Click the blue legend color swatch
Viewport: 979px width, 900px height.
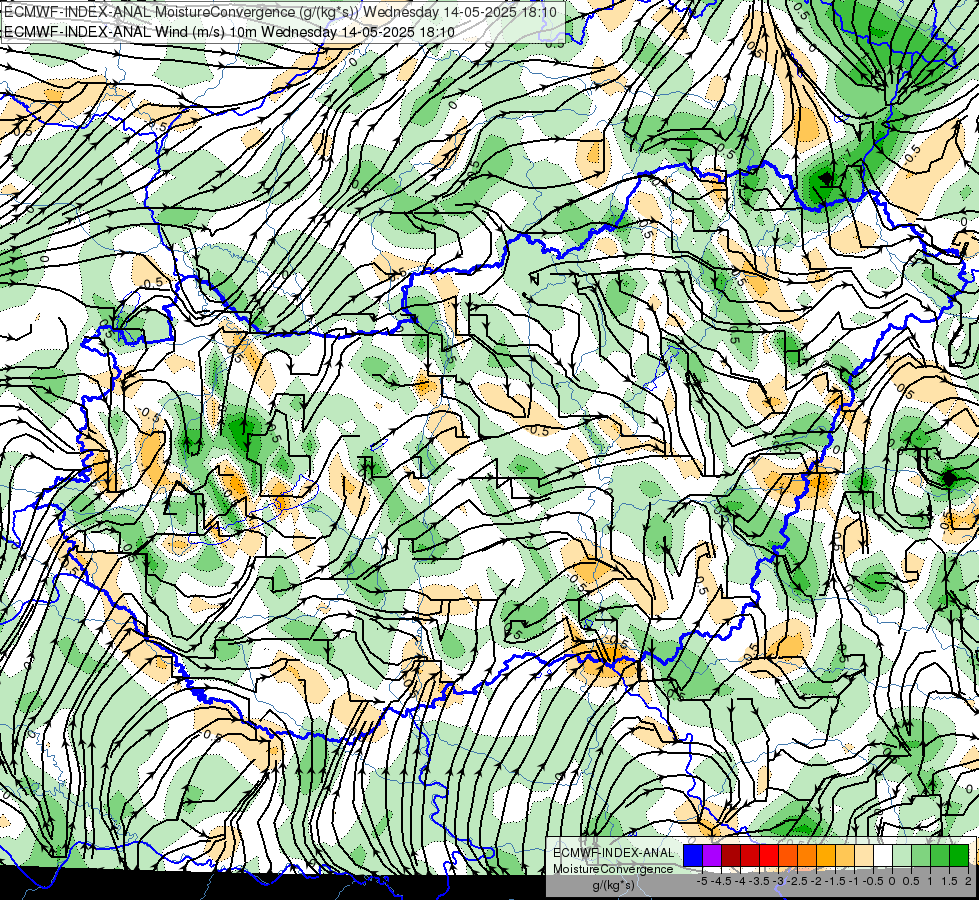693,856
